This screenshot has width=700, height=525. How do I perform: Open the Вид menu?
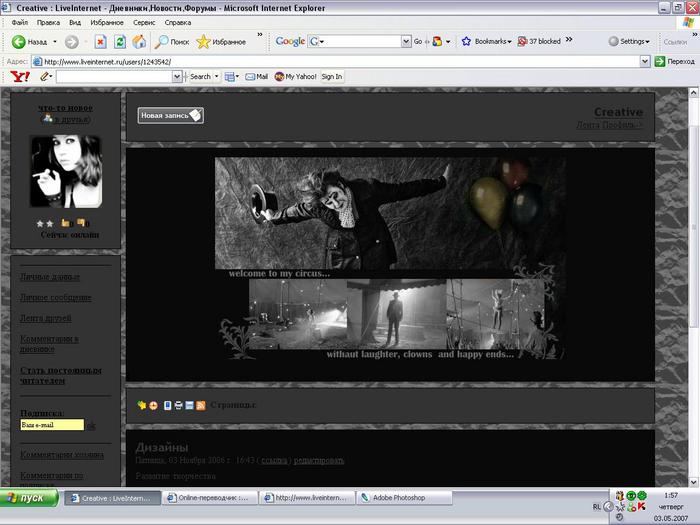coord(75,22)
